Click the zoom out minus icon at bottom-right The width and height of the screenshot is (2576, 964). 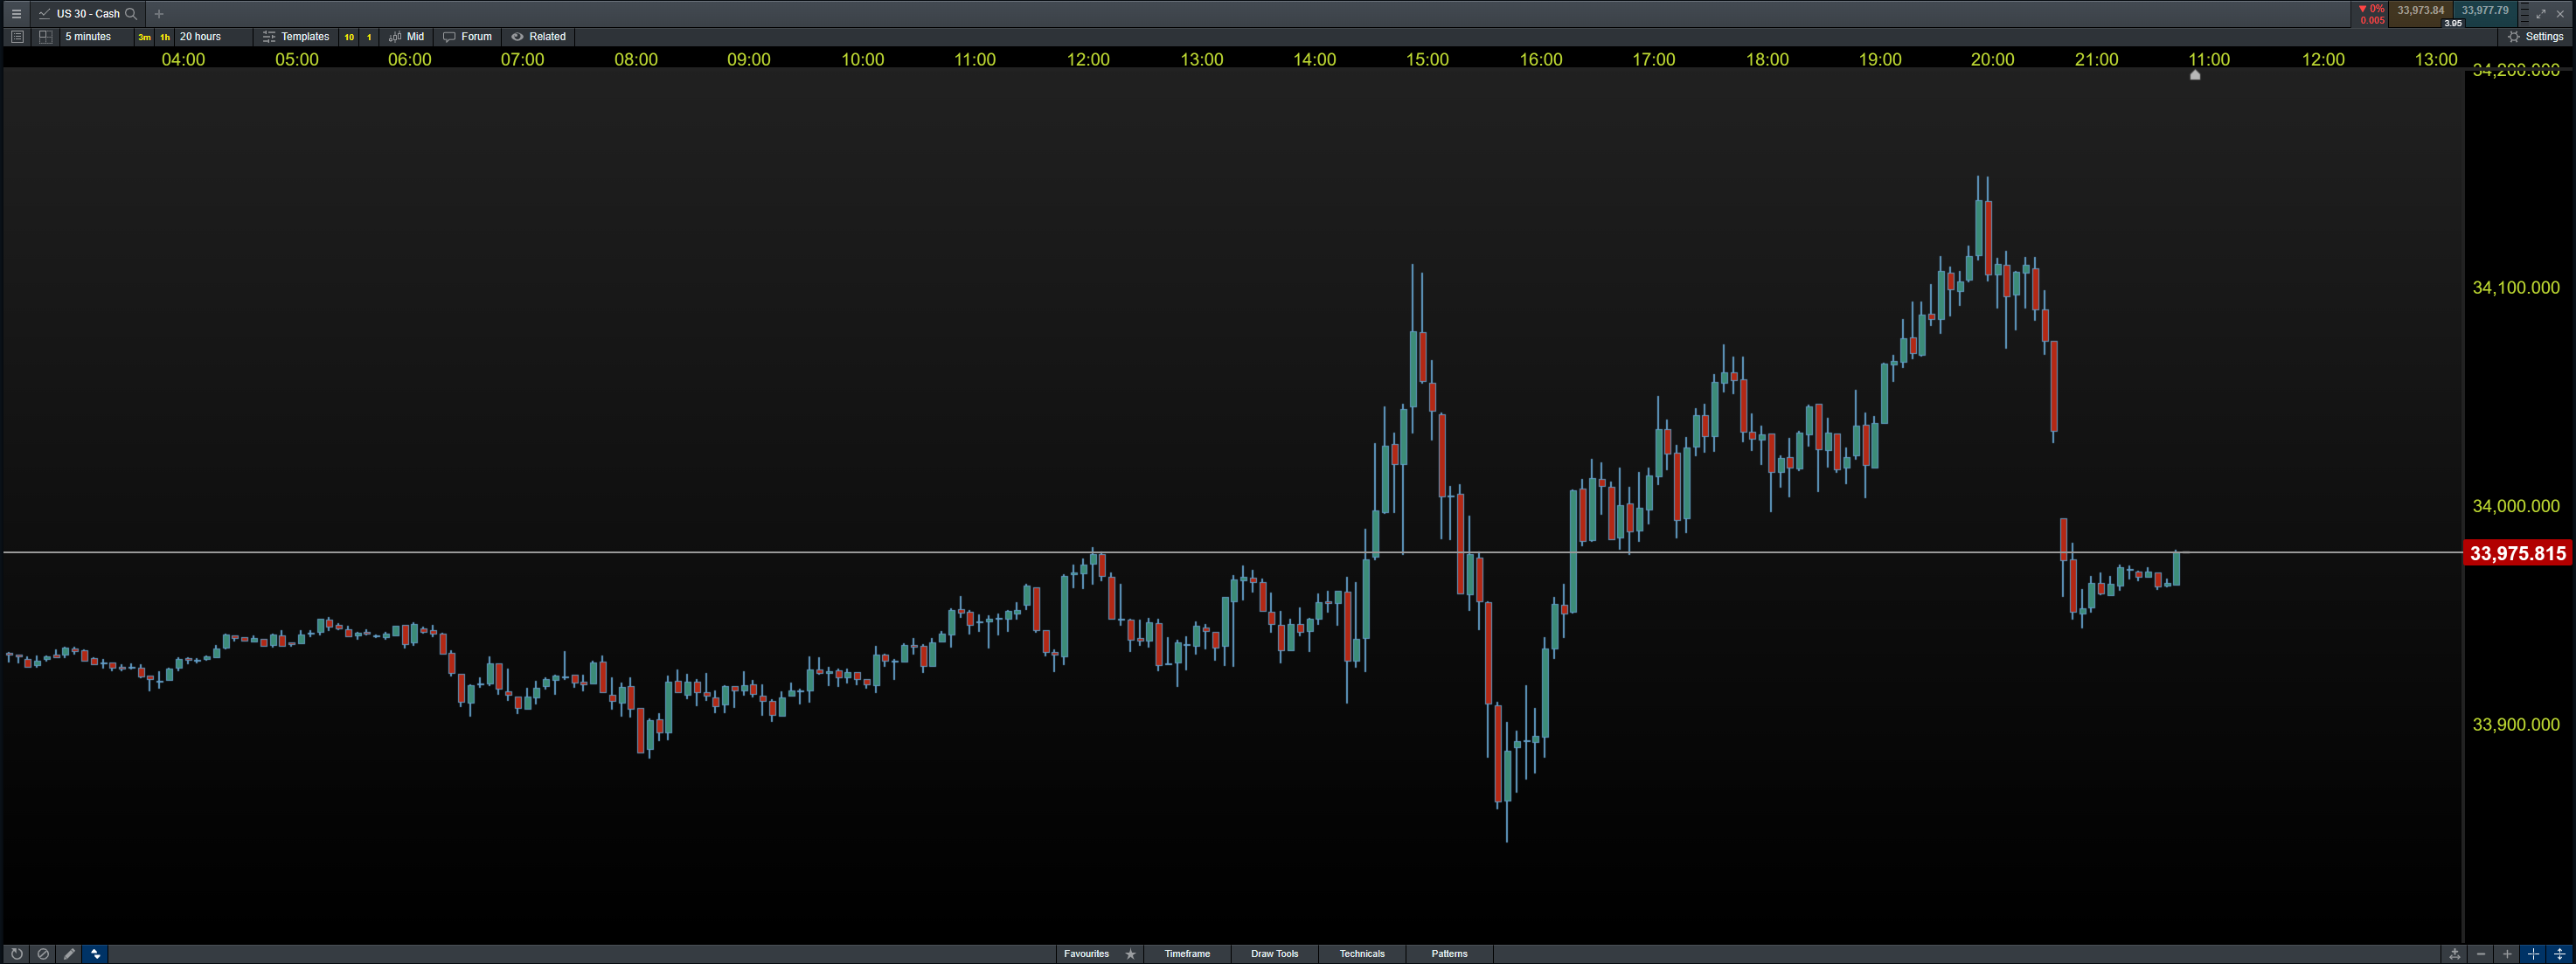(x=2481, y=954)
